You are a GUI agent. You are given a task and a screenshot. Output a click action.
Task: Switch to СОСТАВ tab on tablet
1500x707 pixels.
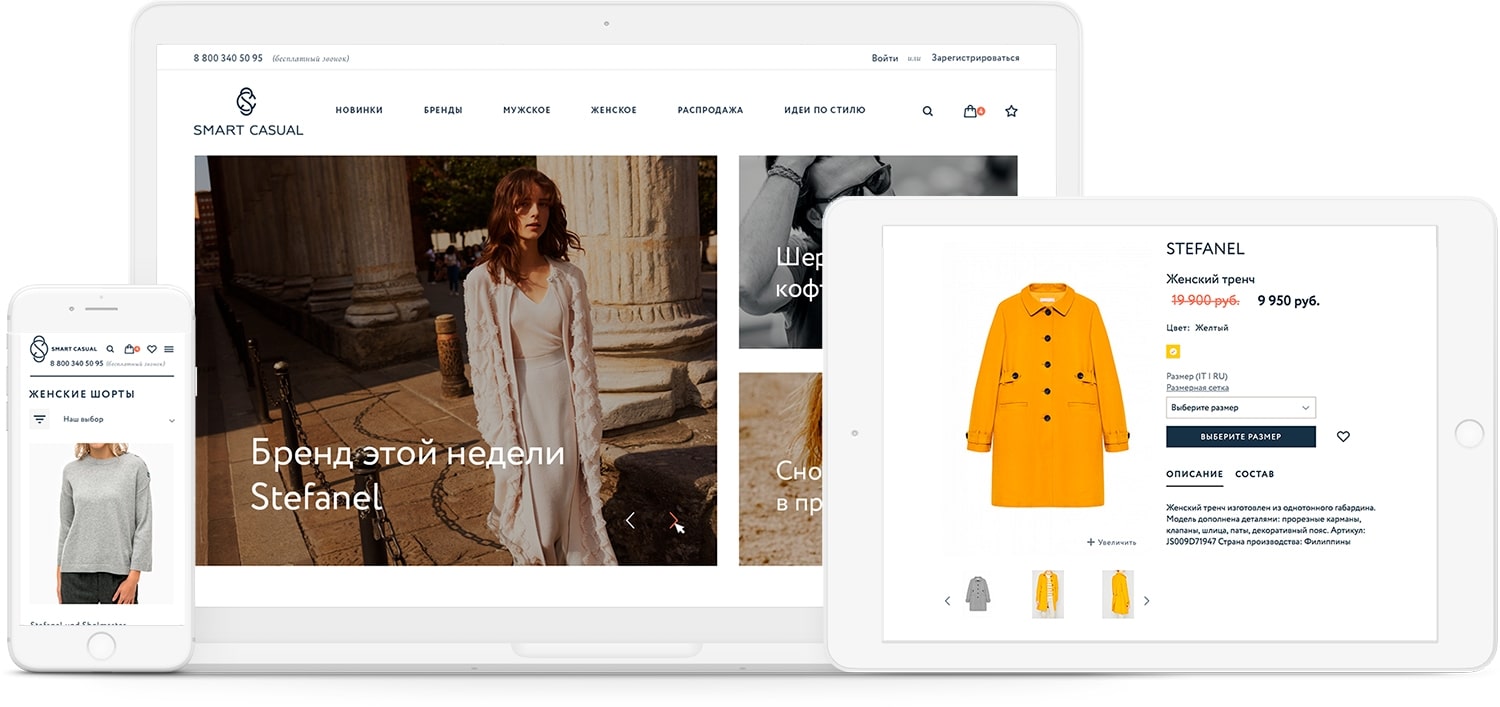[1254, 474]
